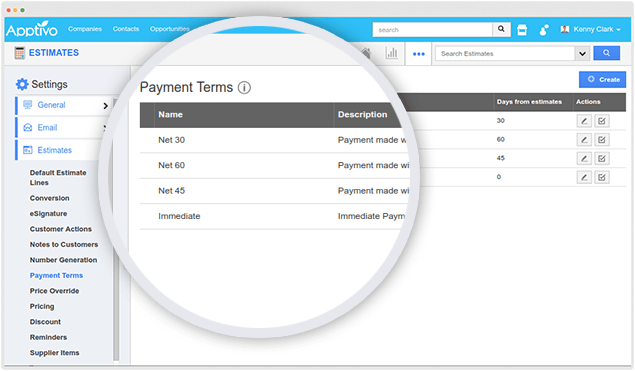Select Notes to Customers setting
The width and height of the screenshot is (635, 371).
point(64,244)
